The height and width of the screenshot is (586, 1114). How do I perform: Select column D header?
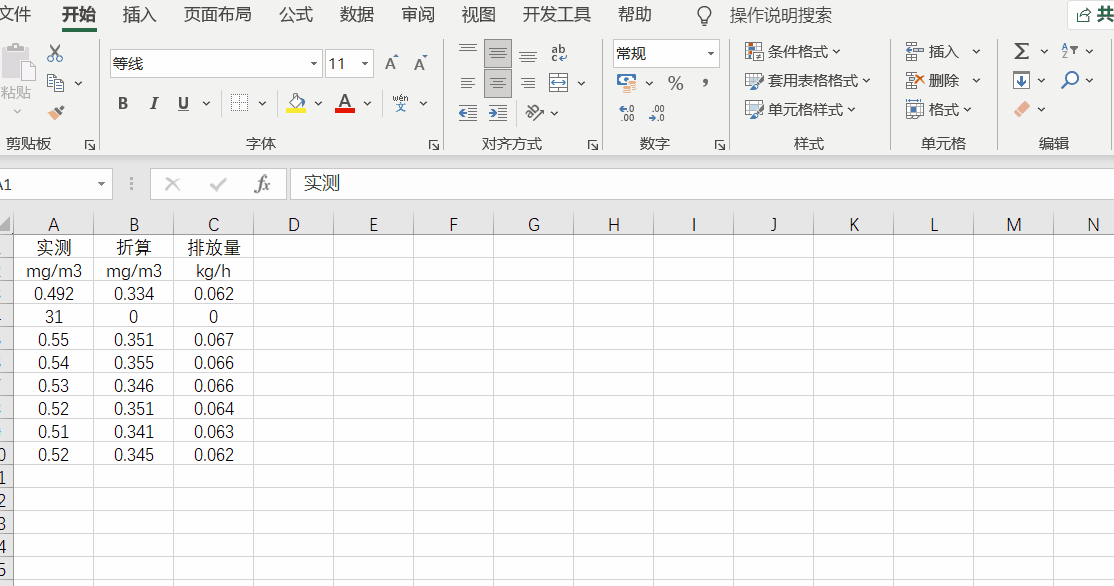[x=293, y=224]
